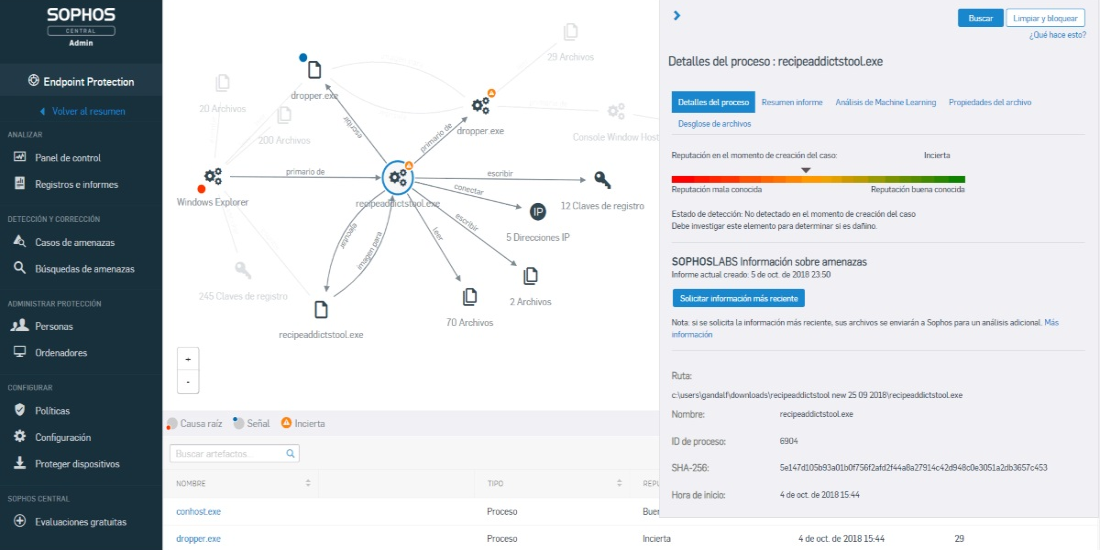This screenshot has height=550, width=1100.
Task: Open the Detalles del proceso tab
Action: click(x=713, y=102)
